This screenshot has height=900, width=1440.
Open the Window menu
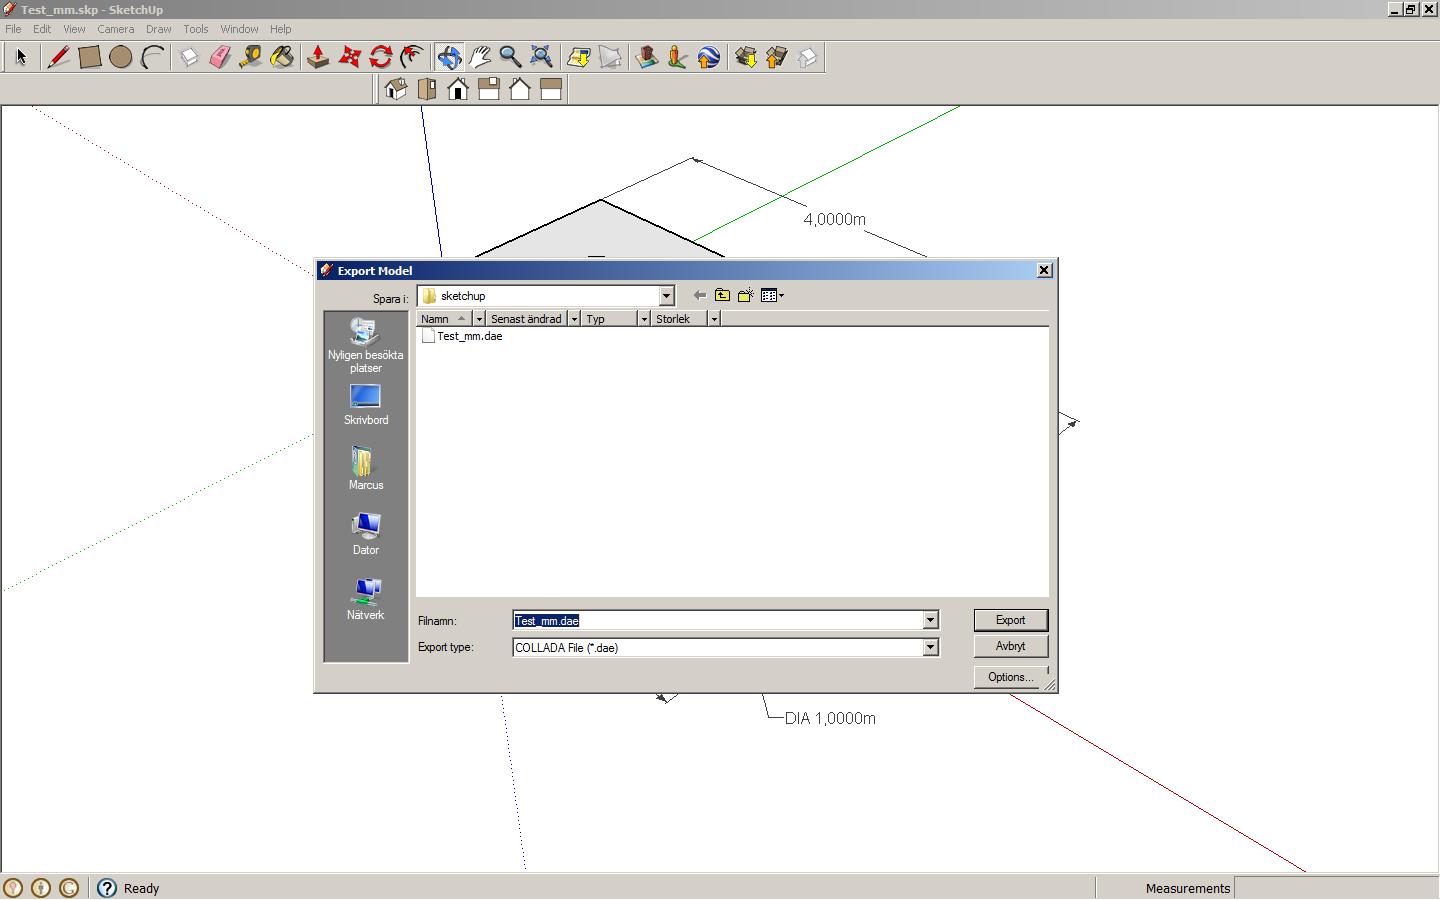239,29
